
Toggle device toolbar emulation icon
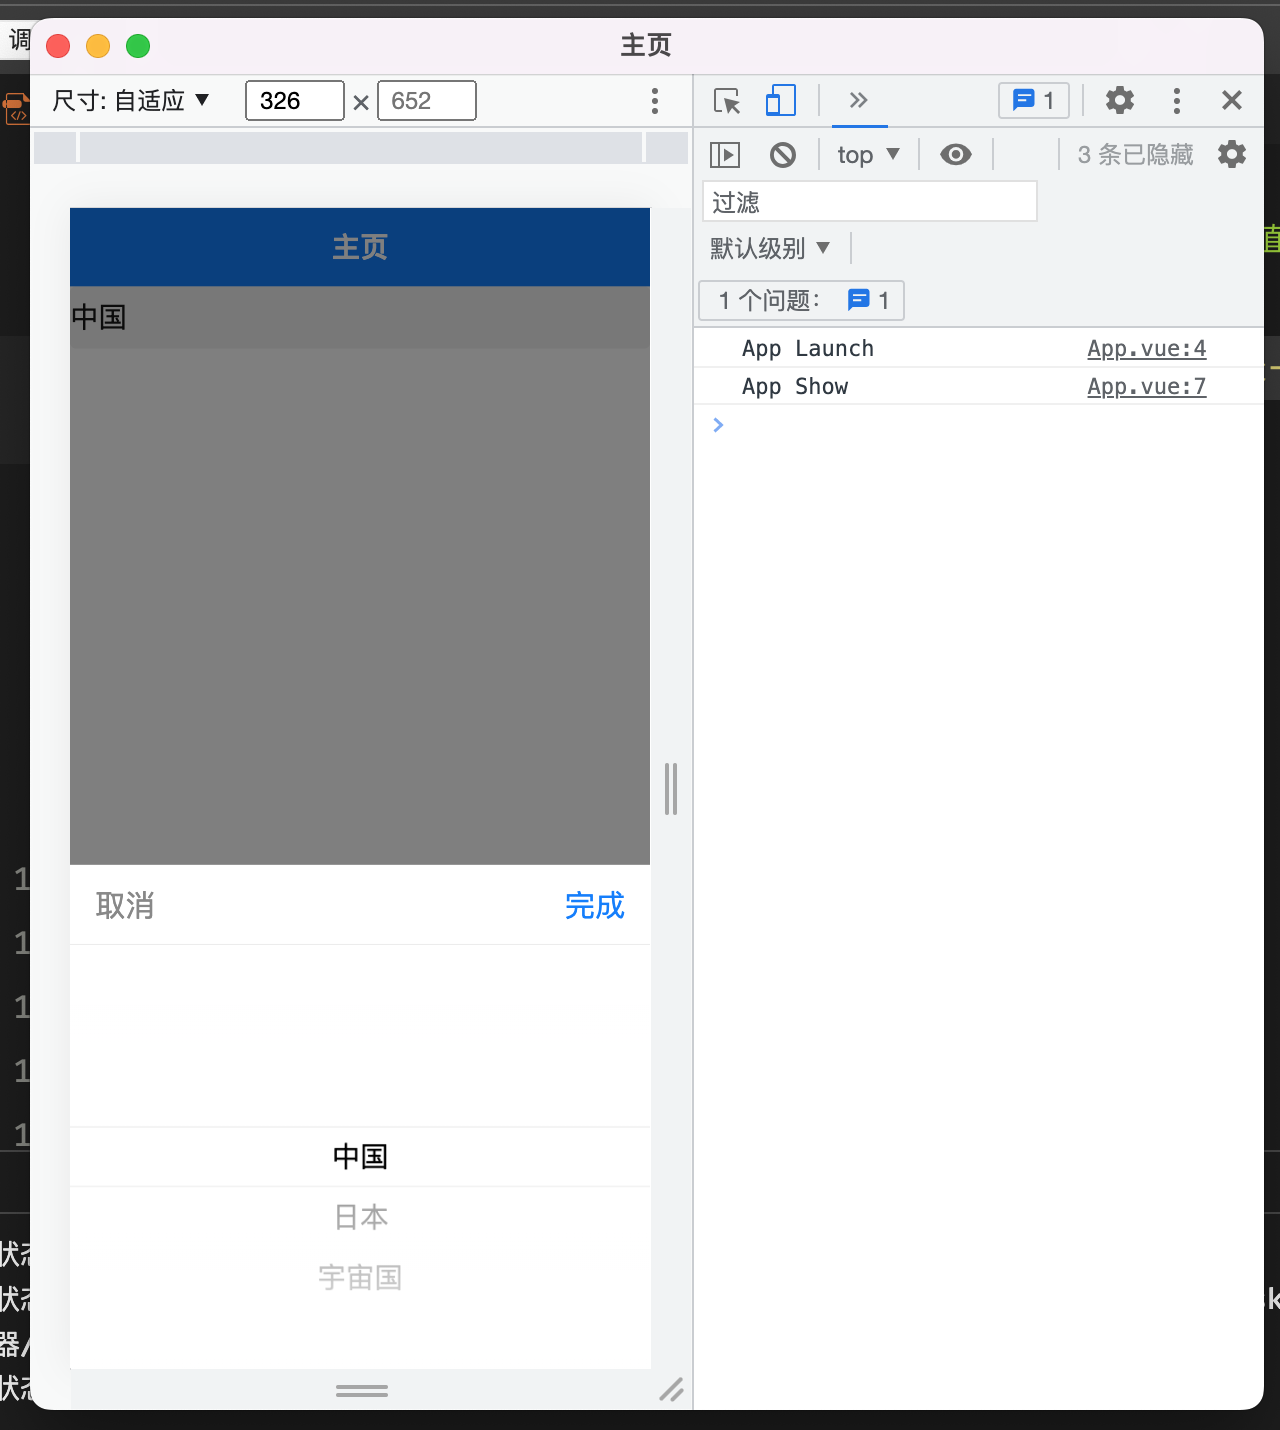tap(780, 101)
